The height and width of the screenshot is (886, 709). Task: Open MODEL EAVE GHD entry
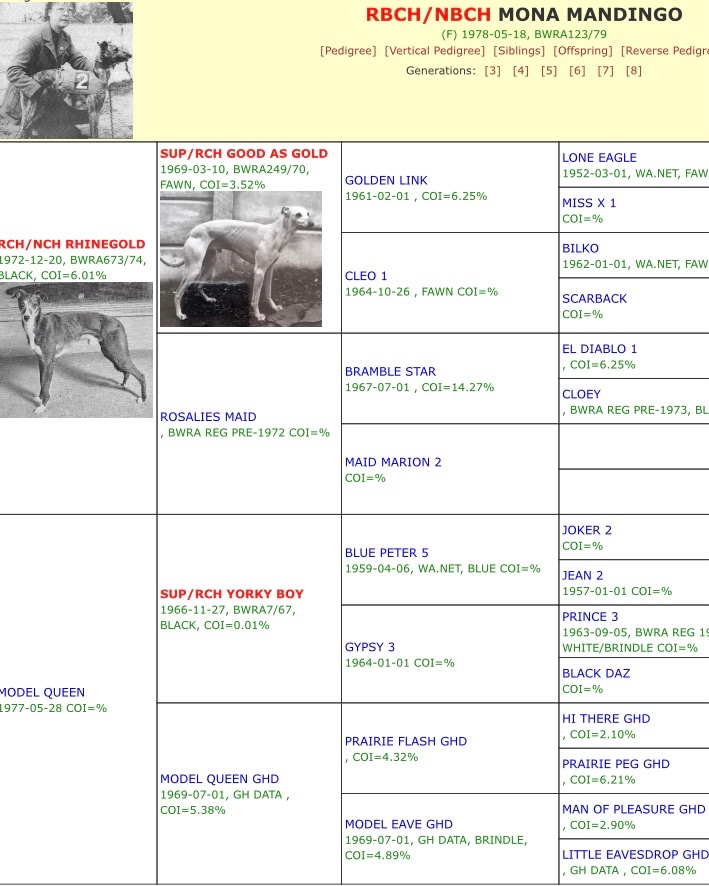tap(398, 824)
